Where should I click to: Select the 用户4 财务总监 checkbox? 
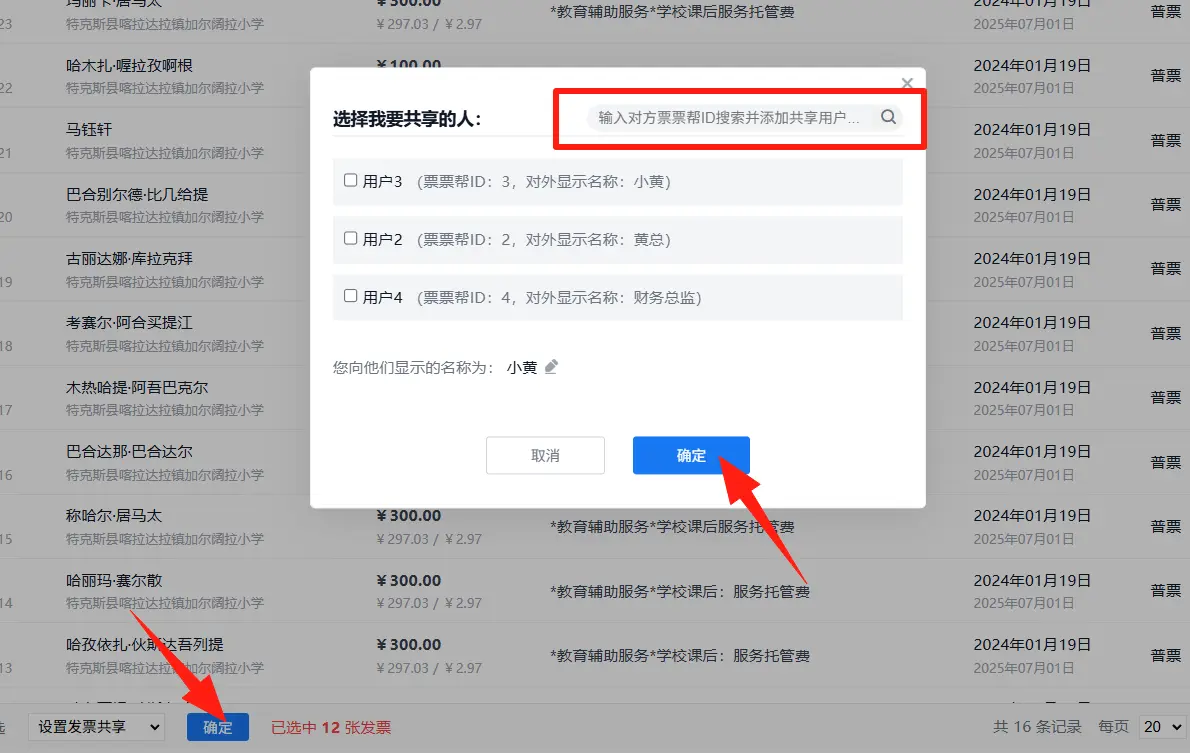pos(350,296)
